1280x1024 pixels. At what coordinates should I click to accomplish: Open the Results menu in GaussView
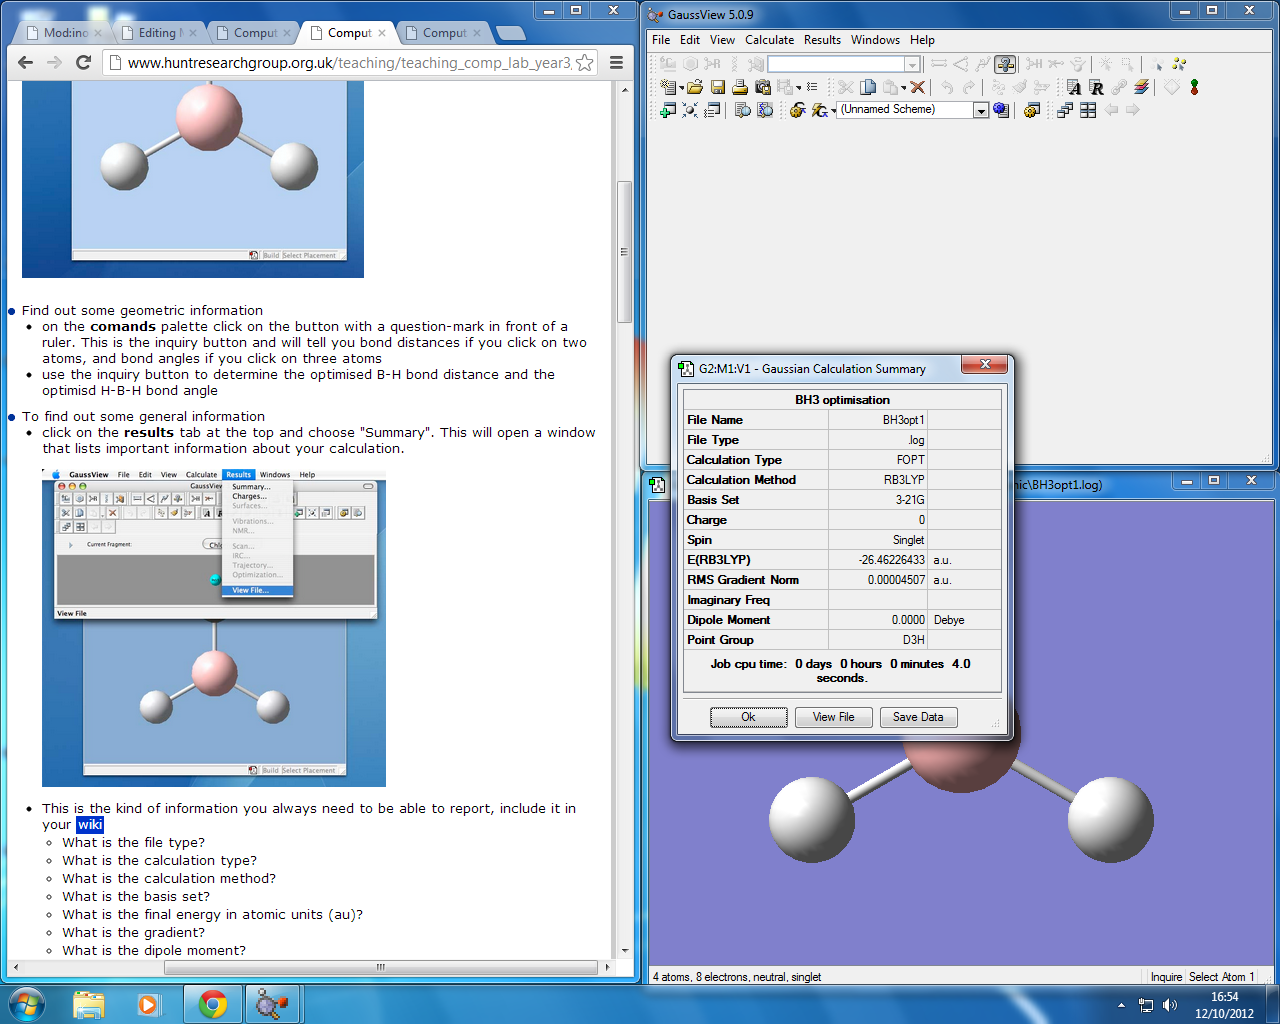click(x=822, y=40)
